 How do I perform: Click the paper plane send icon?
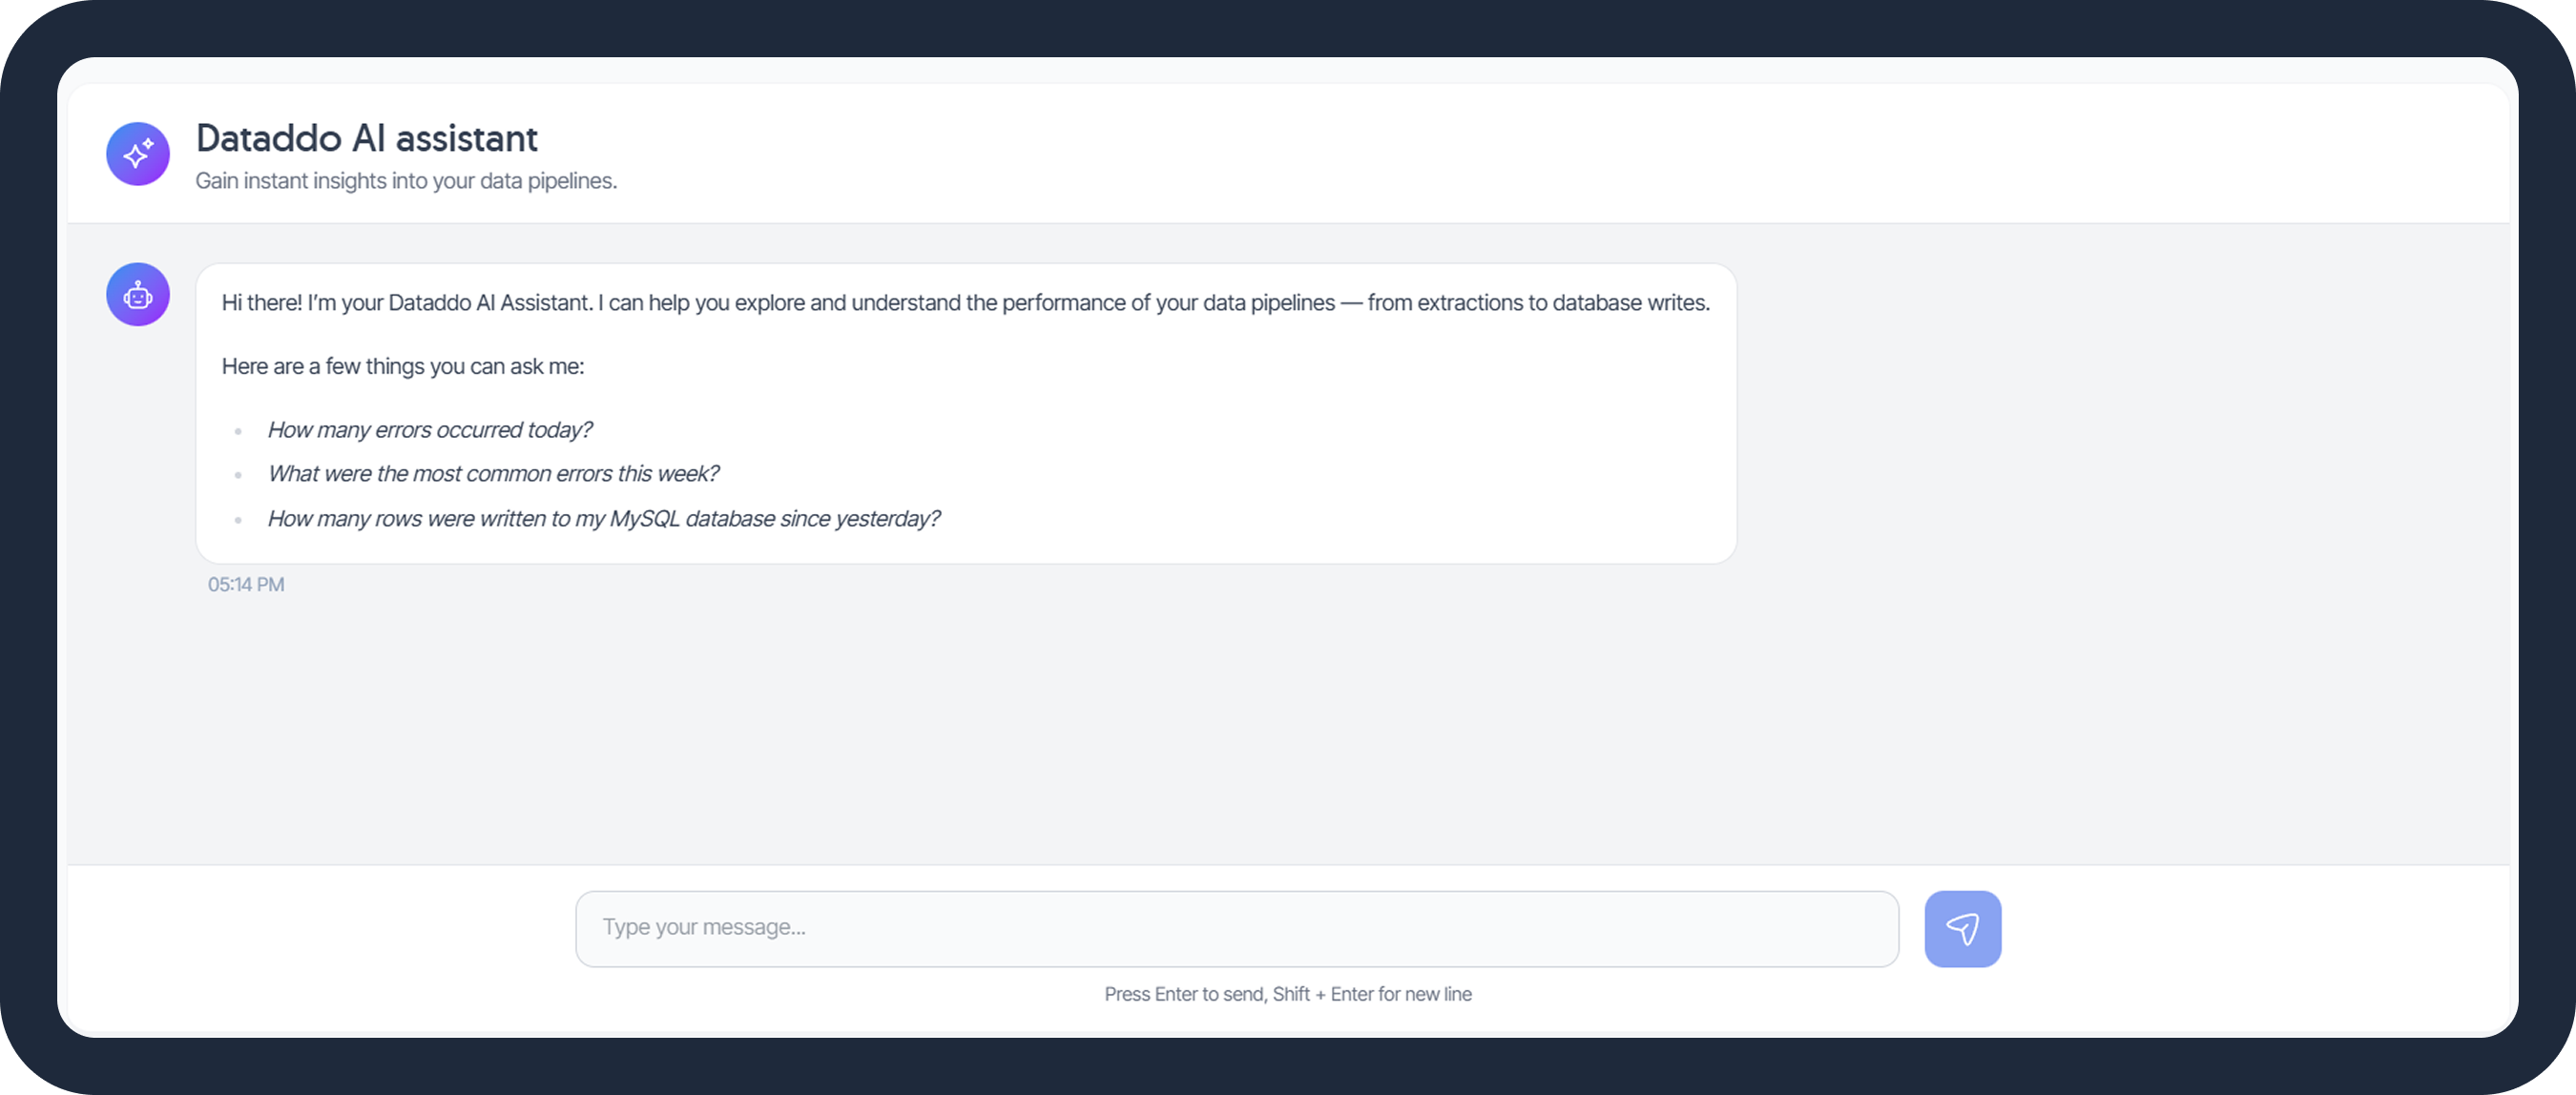[1963, 928]
